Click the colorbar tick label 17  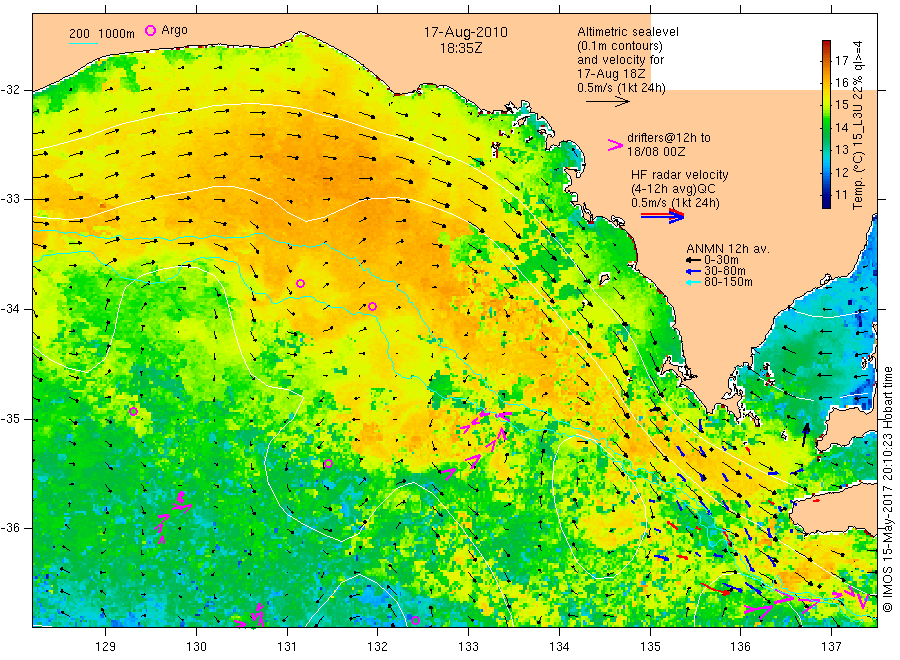coord(841,60)
